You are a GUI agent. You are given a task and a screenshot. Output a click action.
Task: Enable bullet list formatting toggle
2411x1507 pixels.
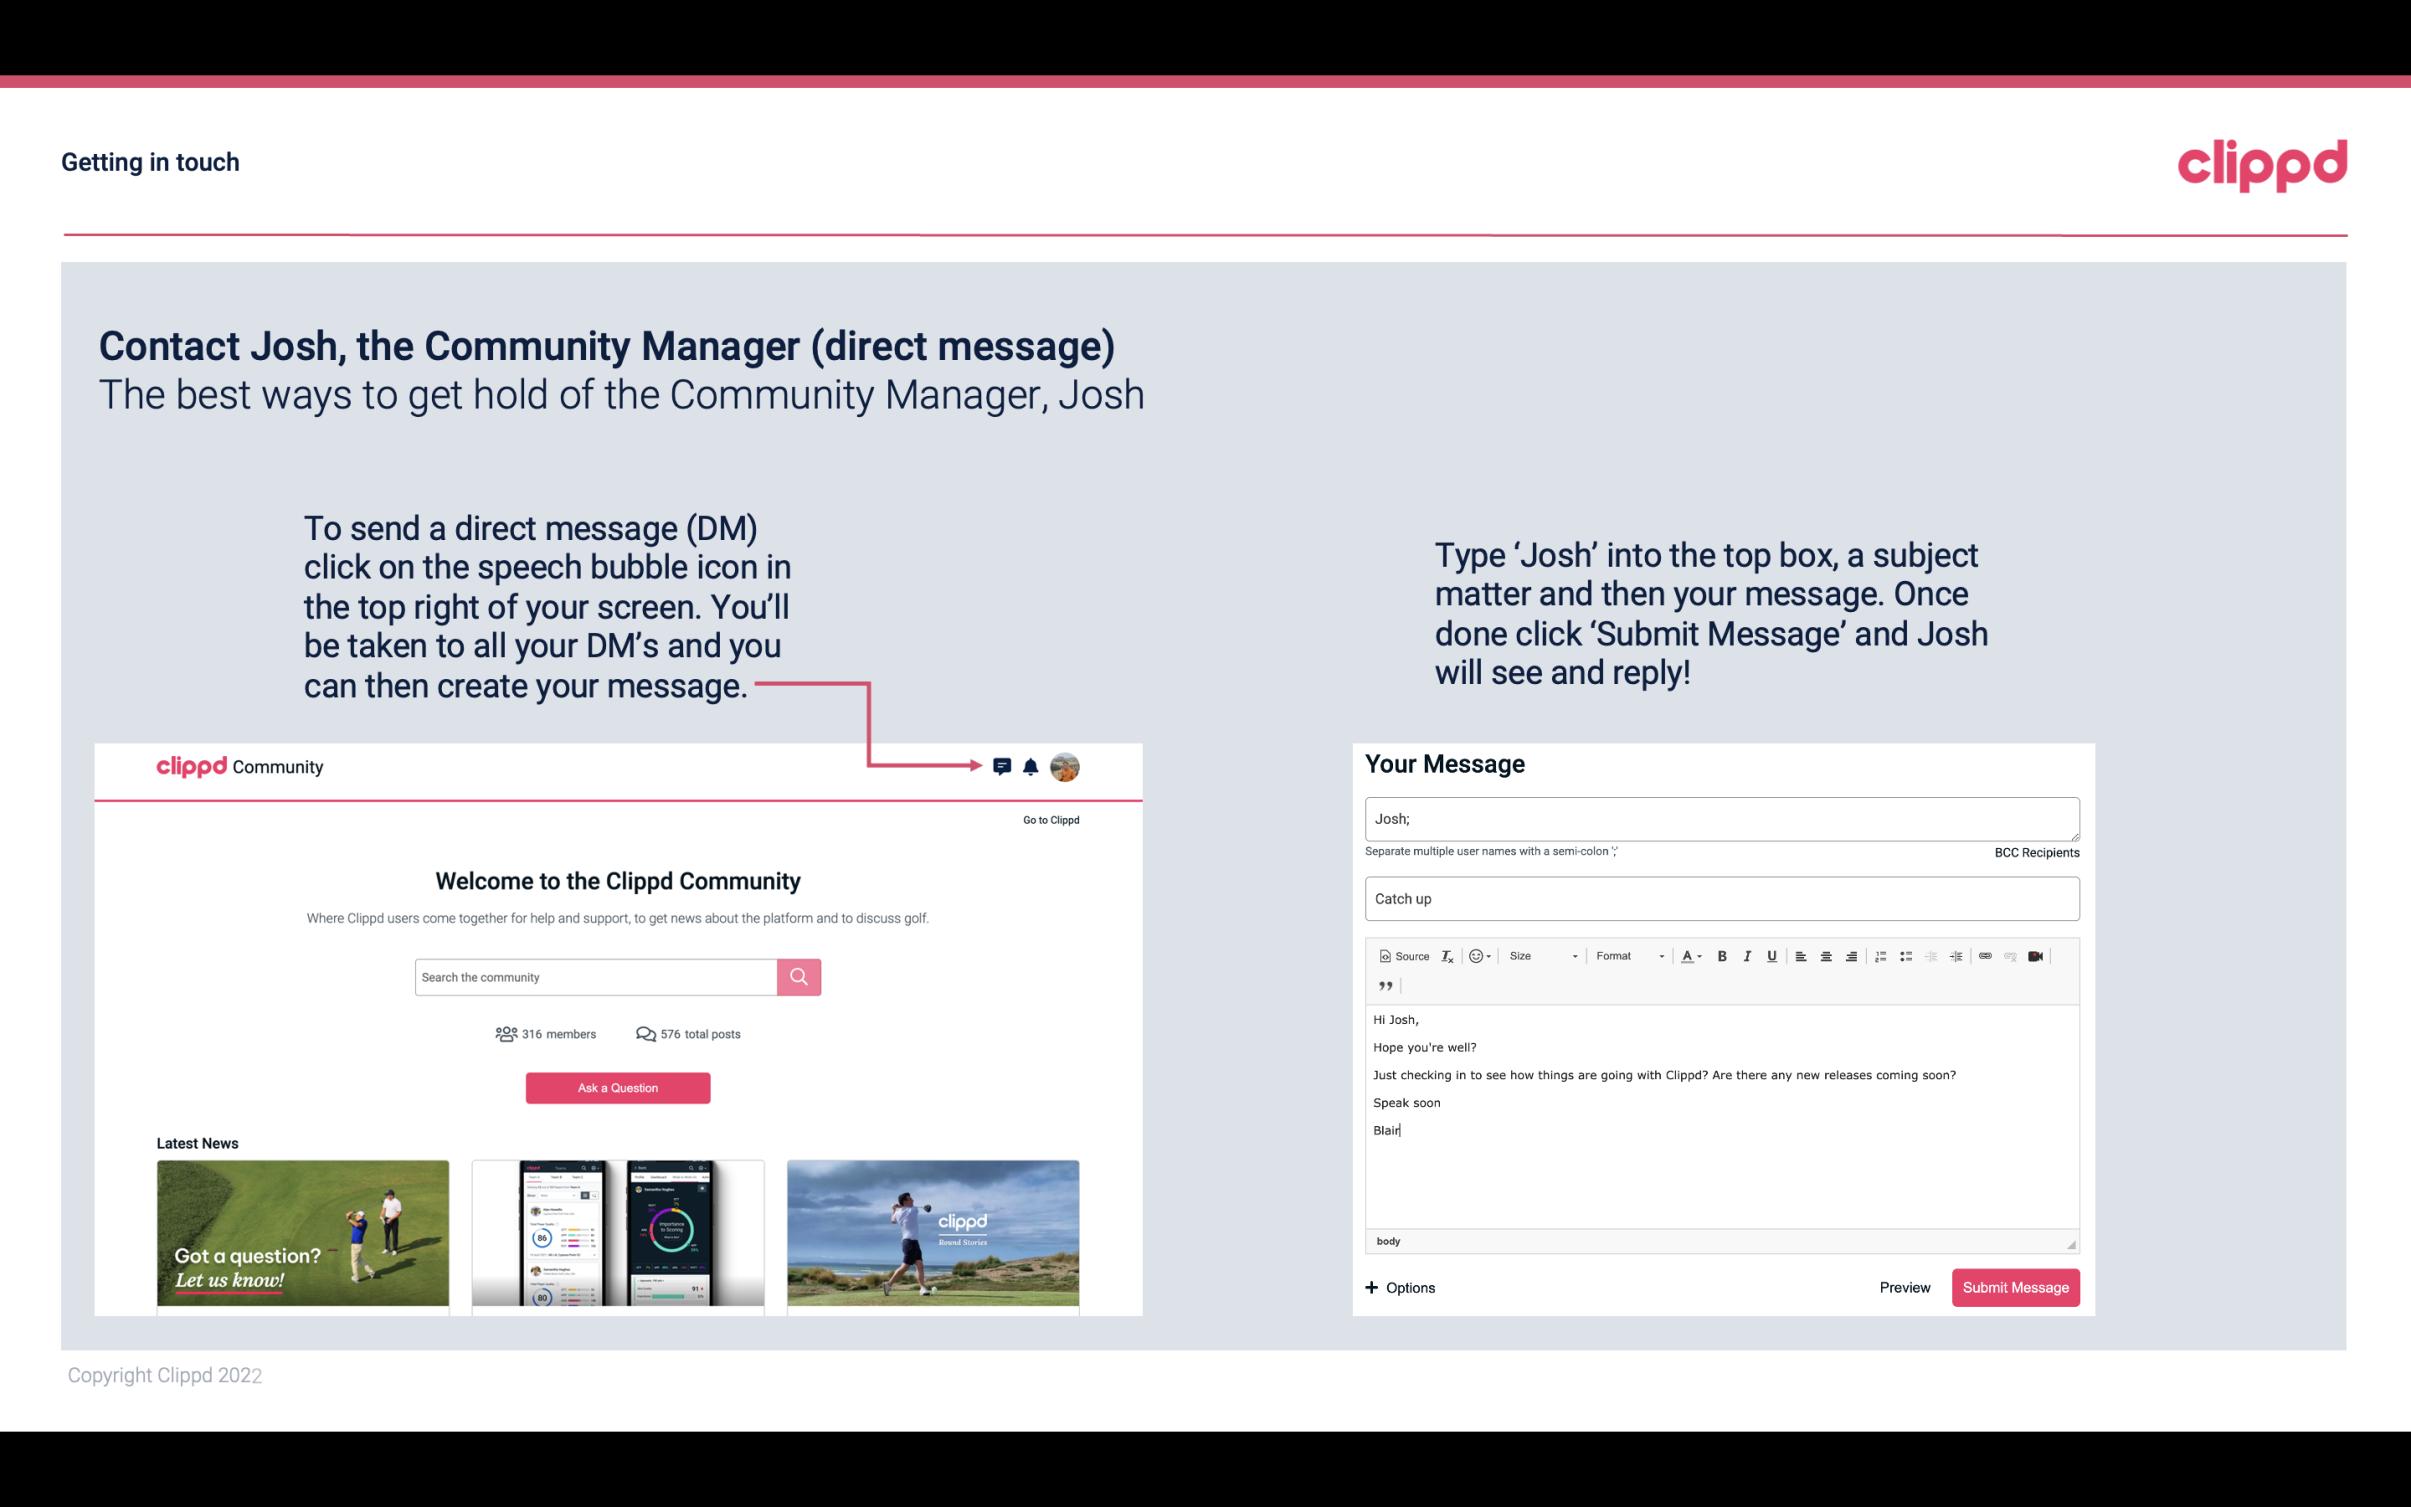coord(1906,955)
